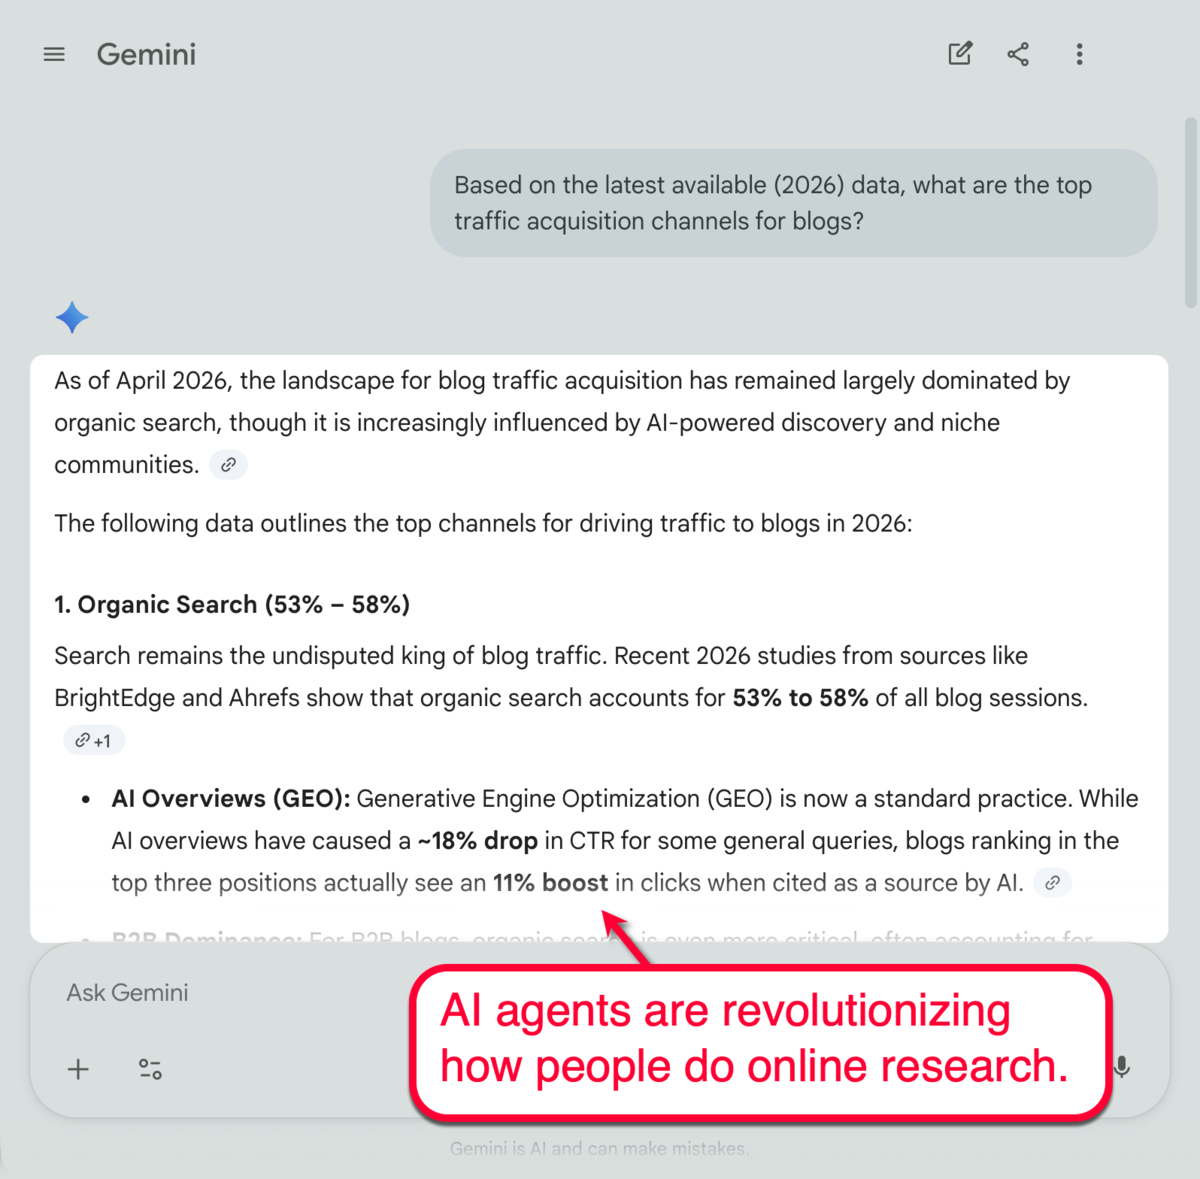Open the source link chip after "communities."
The height and width of the screenshot is (1179, 1200).
(229, 465)
